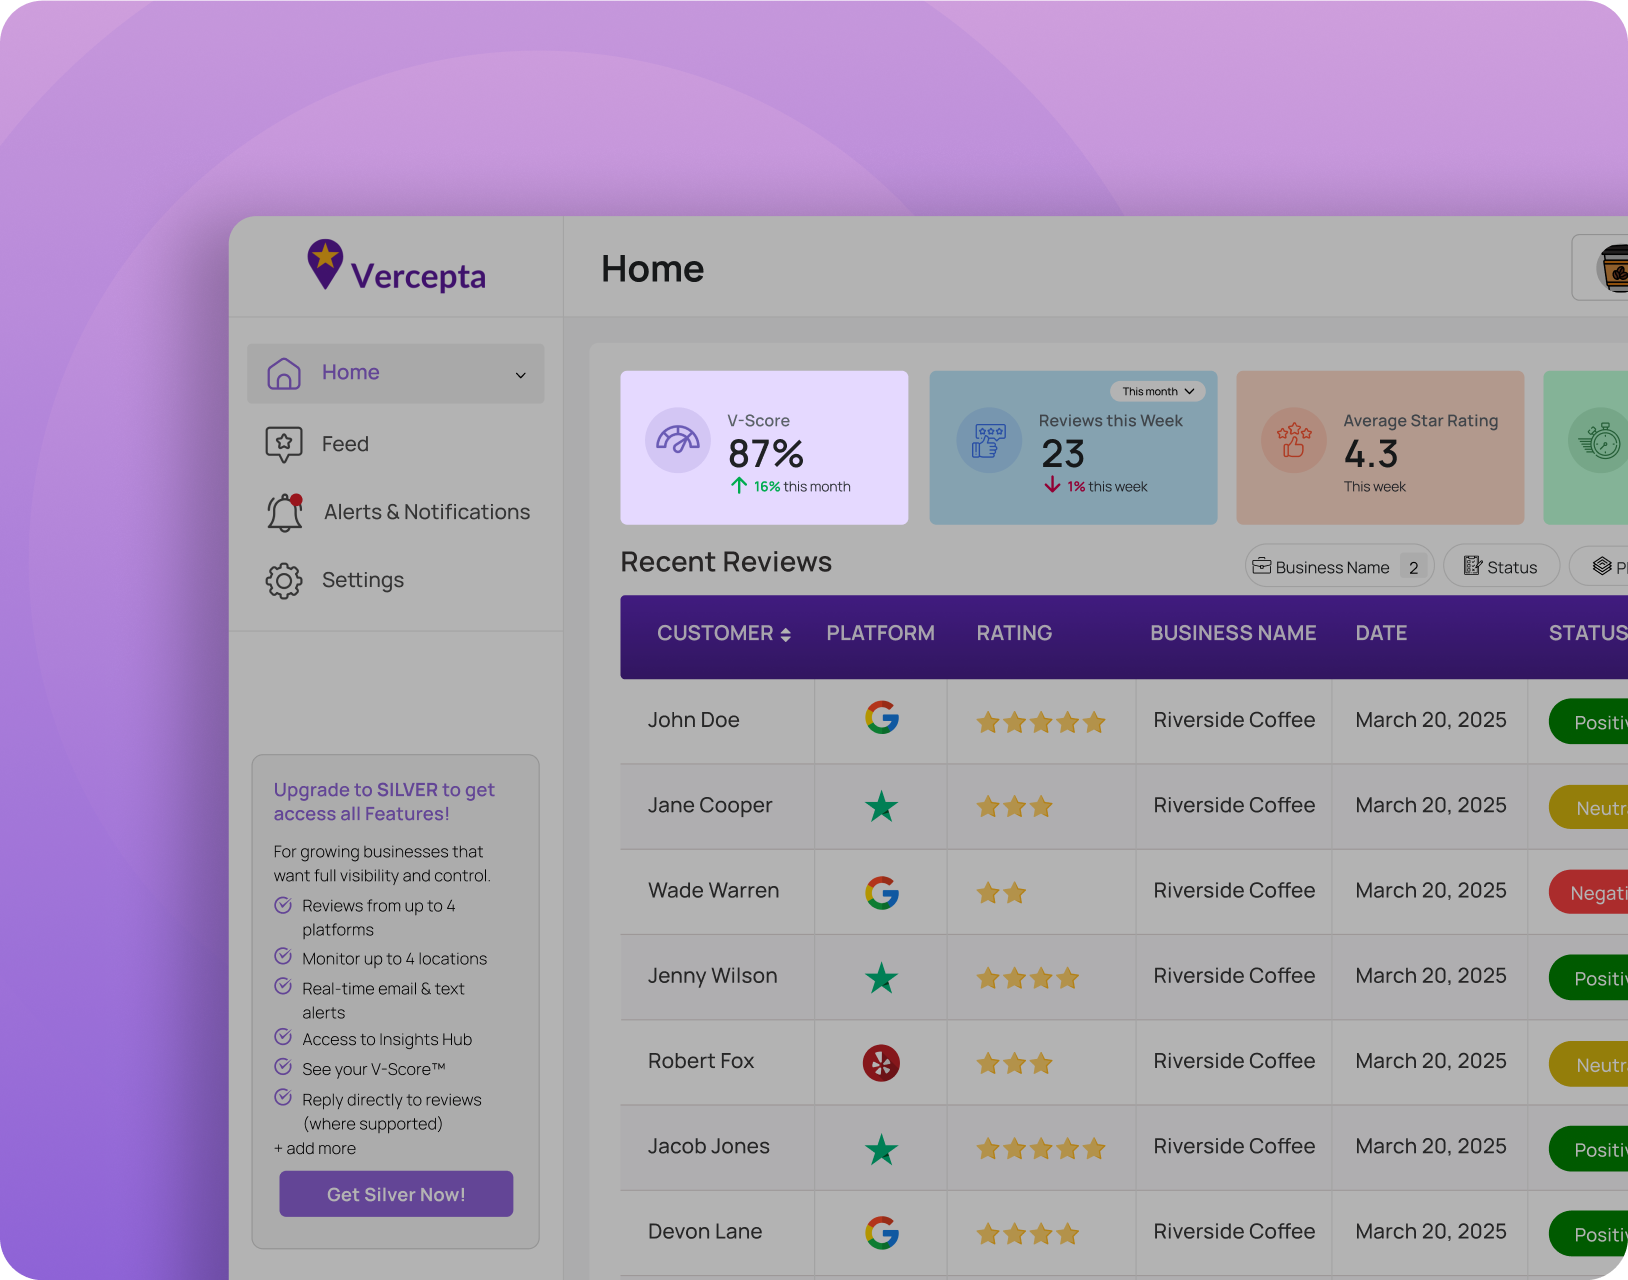The height and width of the screenshot is (1280, 1628).
Task: Expand the Home menu chevron
Action: [x=521, y=375]
